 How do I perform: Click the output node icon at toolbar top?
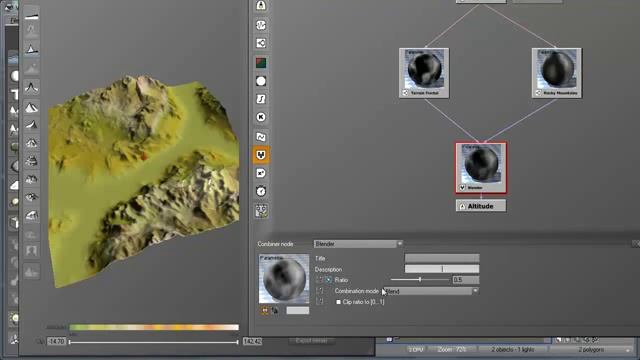[x=261, y=6]
